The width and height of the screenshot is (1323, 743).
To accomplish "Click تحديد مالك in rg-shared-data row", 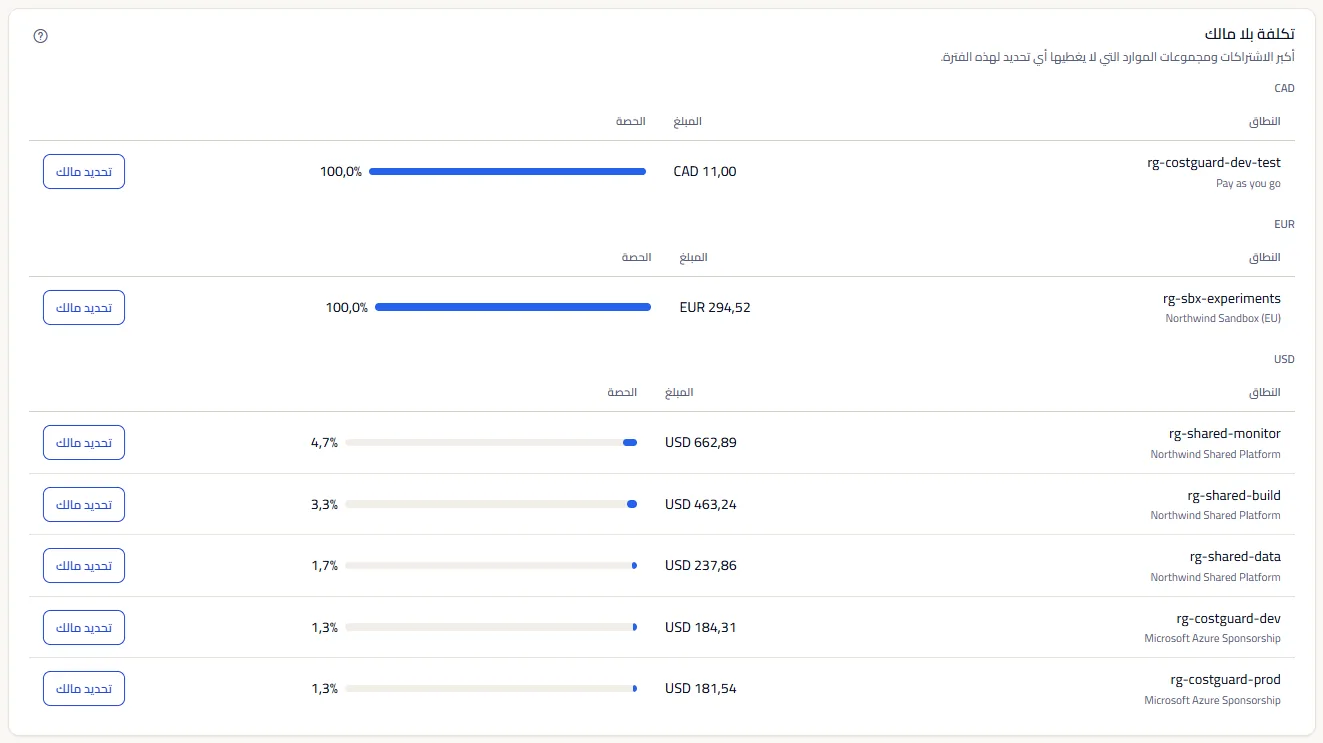I will click(x=84, y=565).
